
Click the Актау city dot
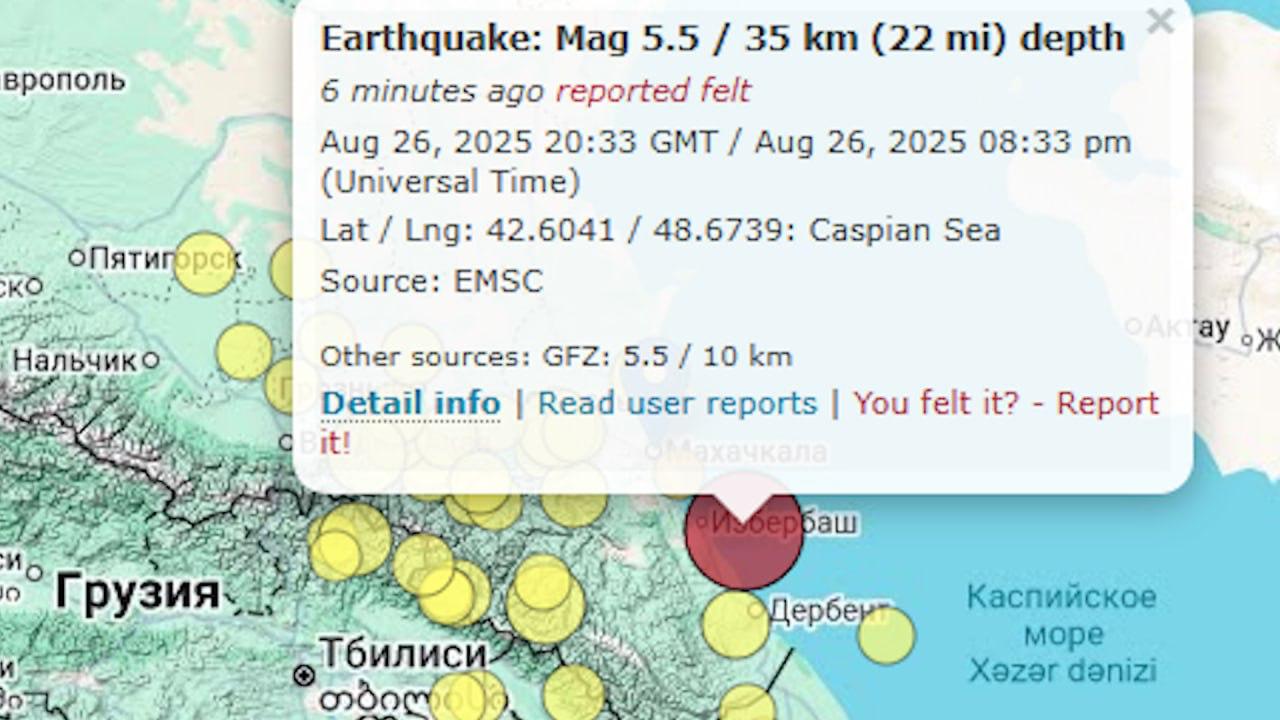click(1133, 326)
